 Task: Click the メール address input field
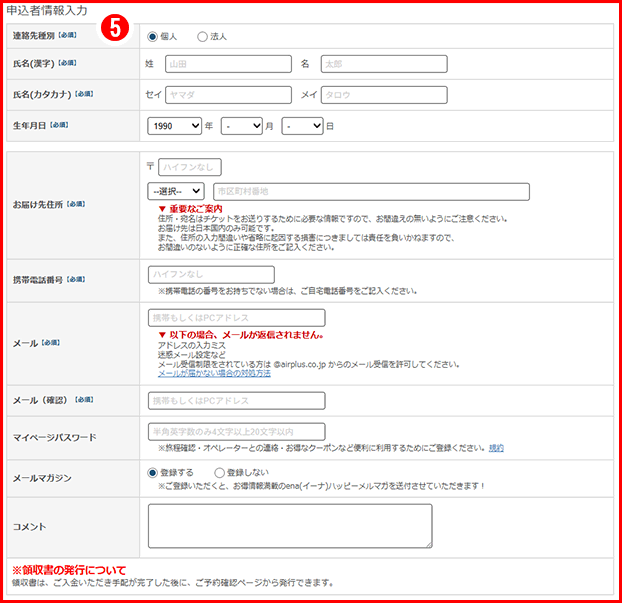[236, 317]
